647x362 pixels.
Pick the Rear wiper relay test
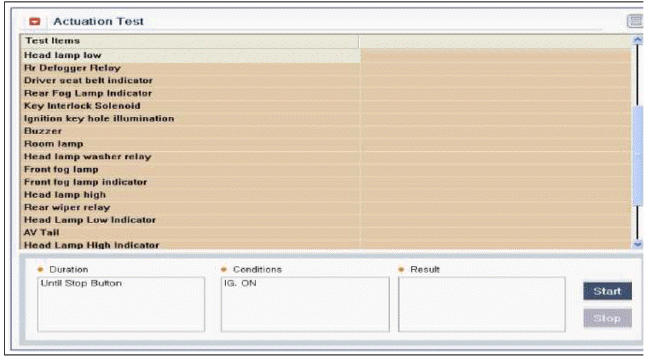[326, 207]
